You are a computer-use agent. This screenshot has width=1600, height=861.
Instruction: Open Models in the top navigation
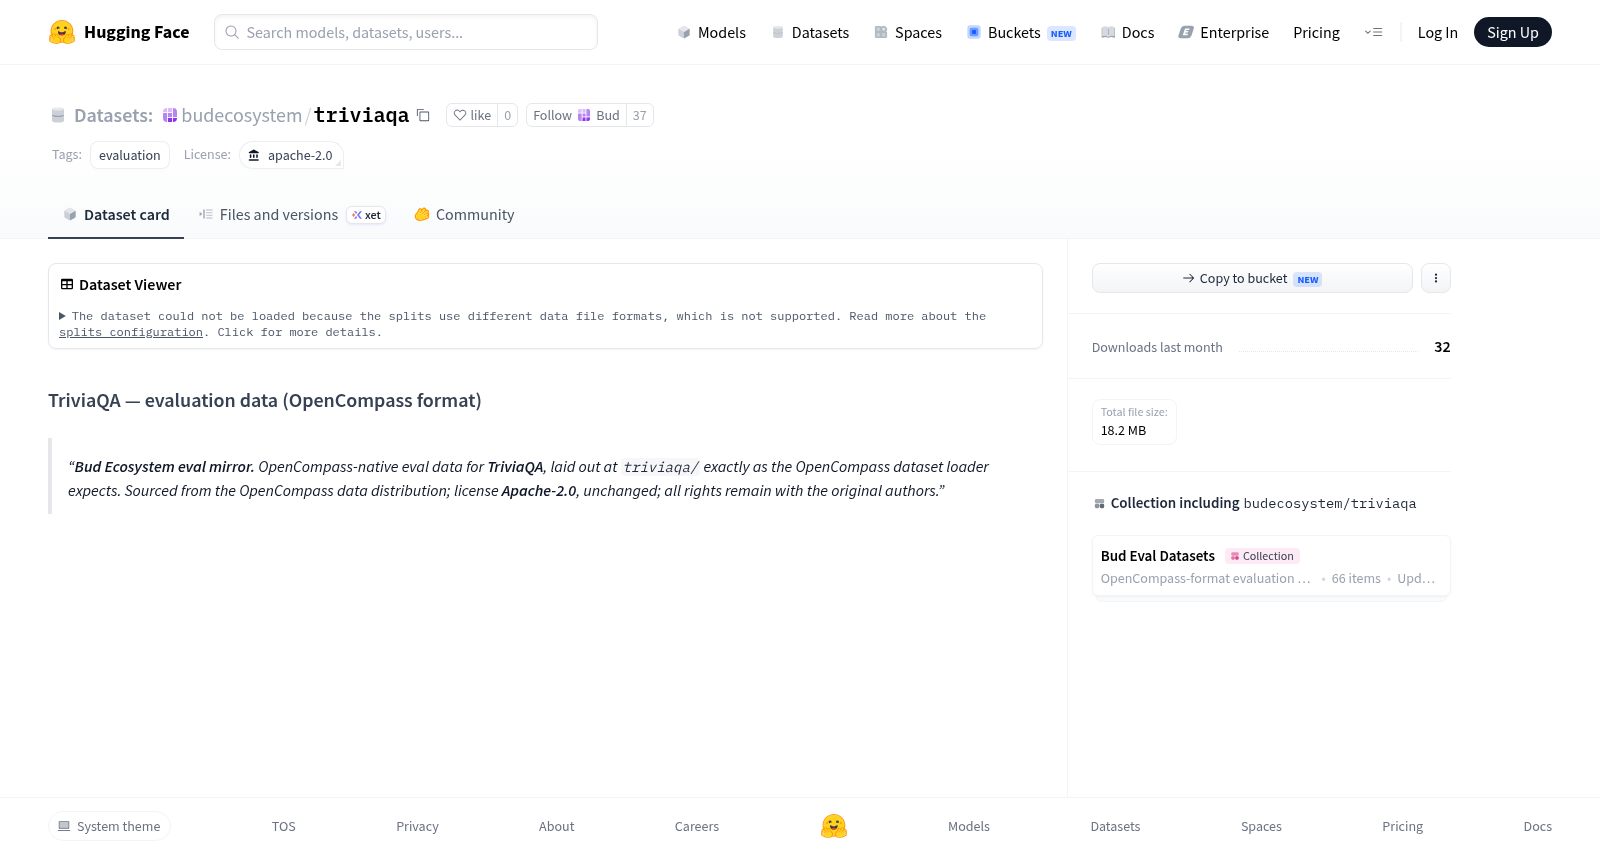click(712, 32)
